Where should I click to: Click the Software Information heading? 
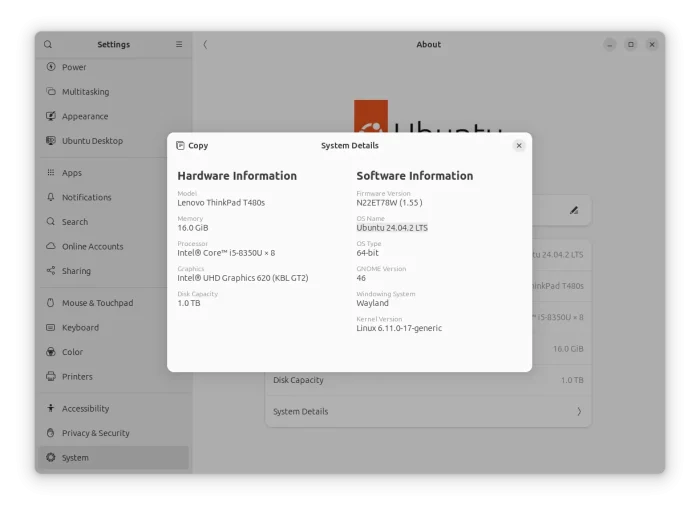415,176
